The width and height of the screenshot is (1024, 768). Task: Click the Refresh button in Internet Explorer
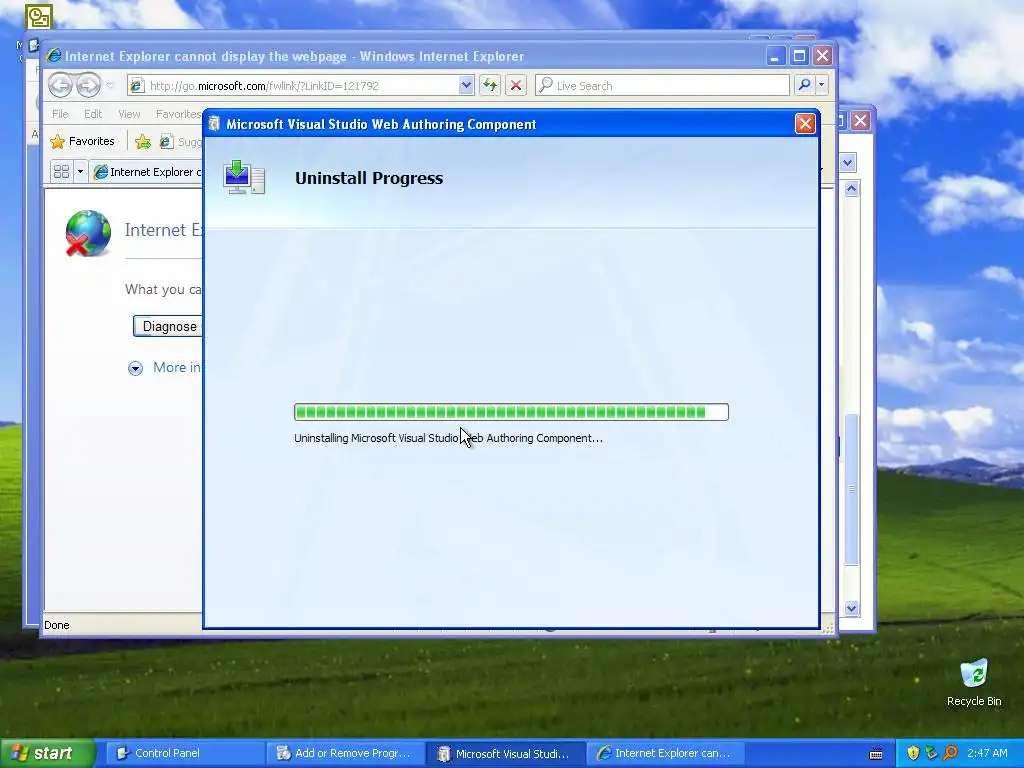(x=490, y=86)
